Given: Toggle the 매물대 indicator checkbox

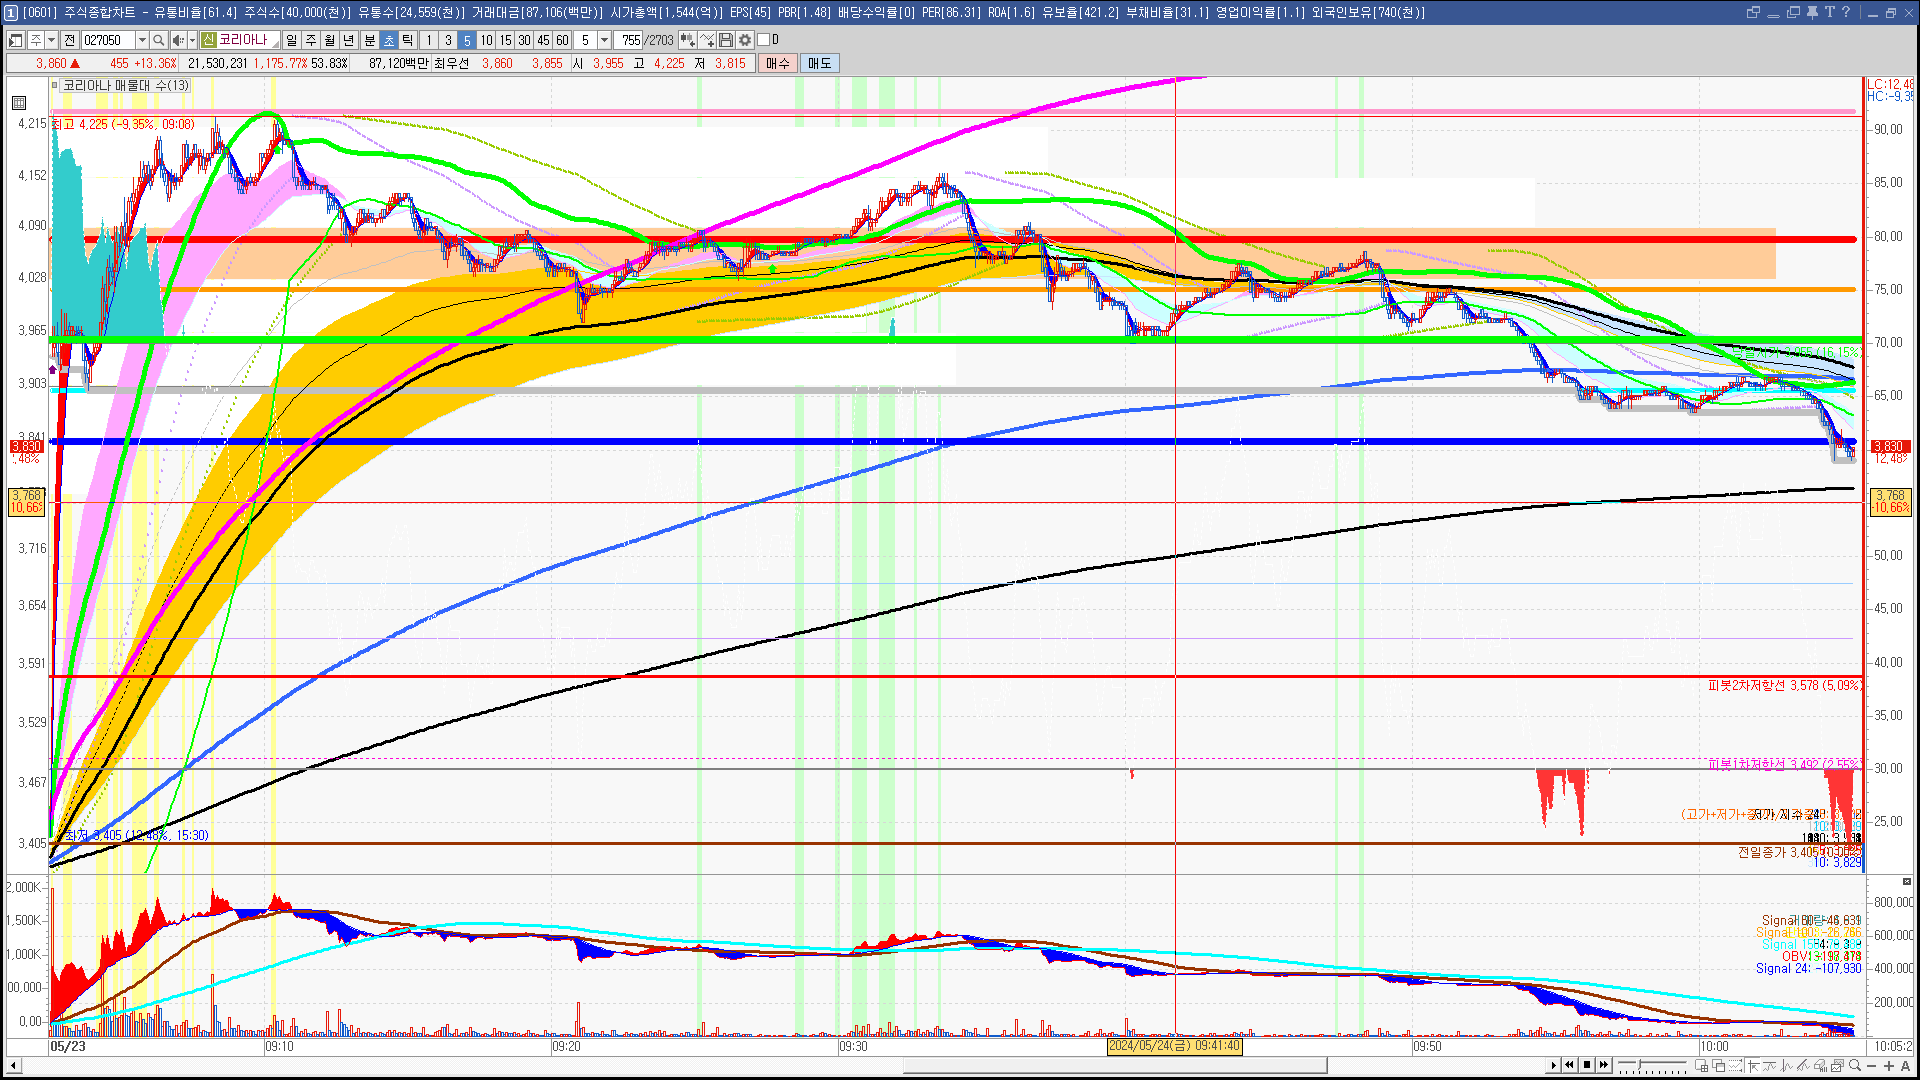Looking at the screenshot, I should point(55,86).
